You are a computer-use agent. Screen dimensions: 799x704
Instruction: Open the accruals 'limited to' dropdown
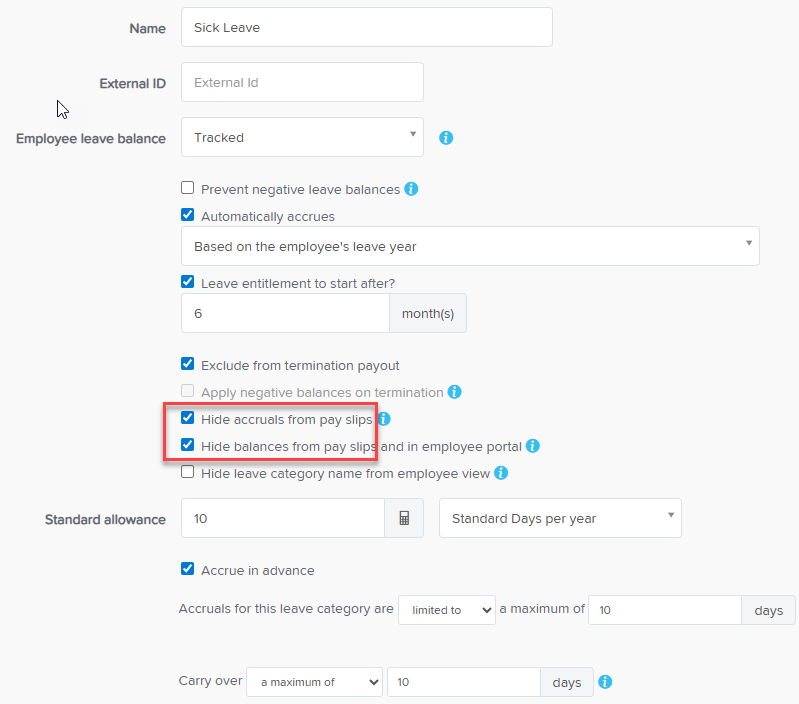446,610
